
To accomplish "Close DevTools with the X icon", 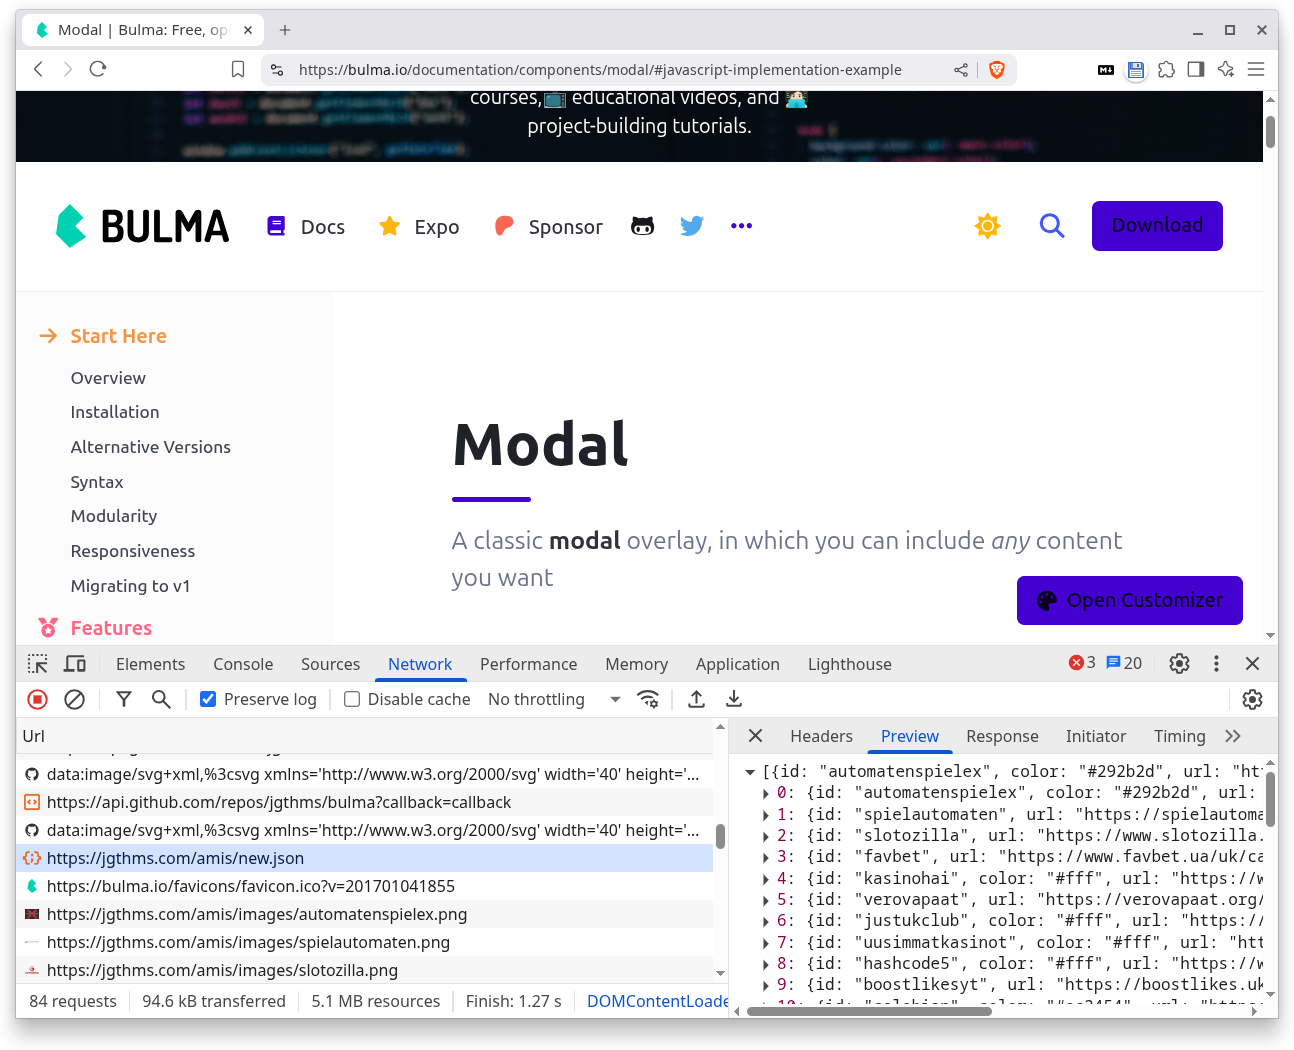I will [1252, 663].
